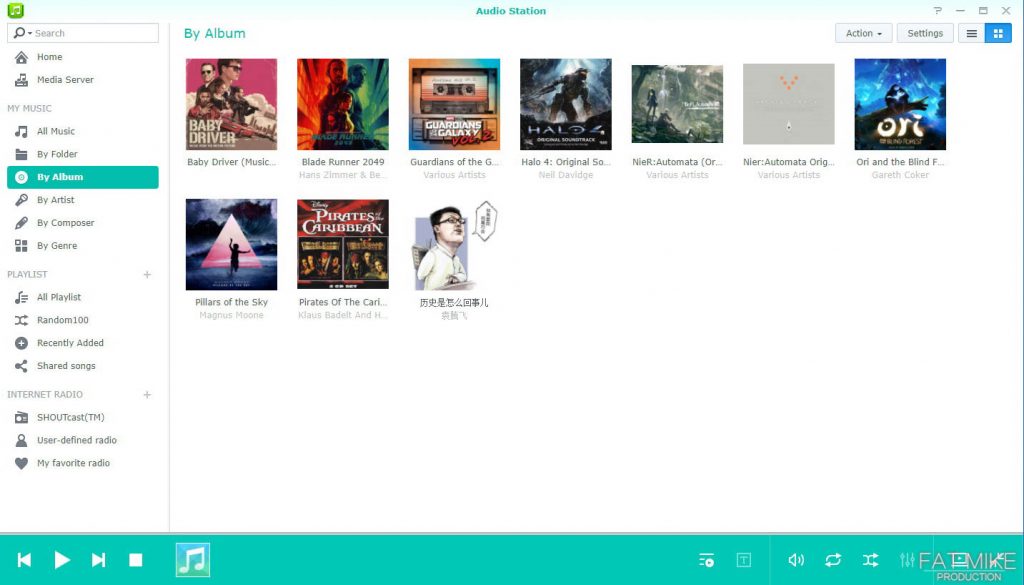
Task: Open the Settings button
Action: click(x=925, y=33)
